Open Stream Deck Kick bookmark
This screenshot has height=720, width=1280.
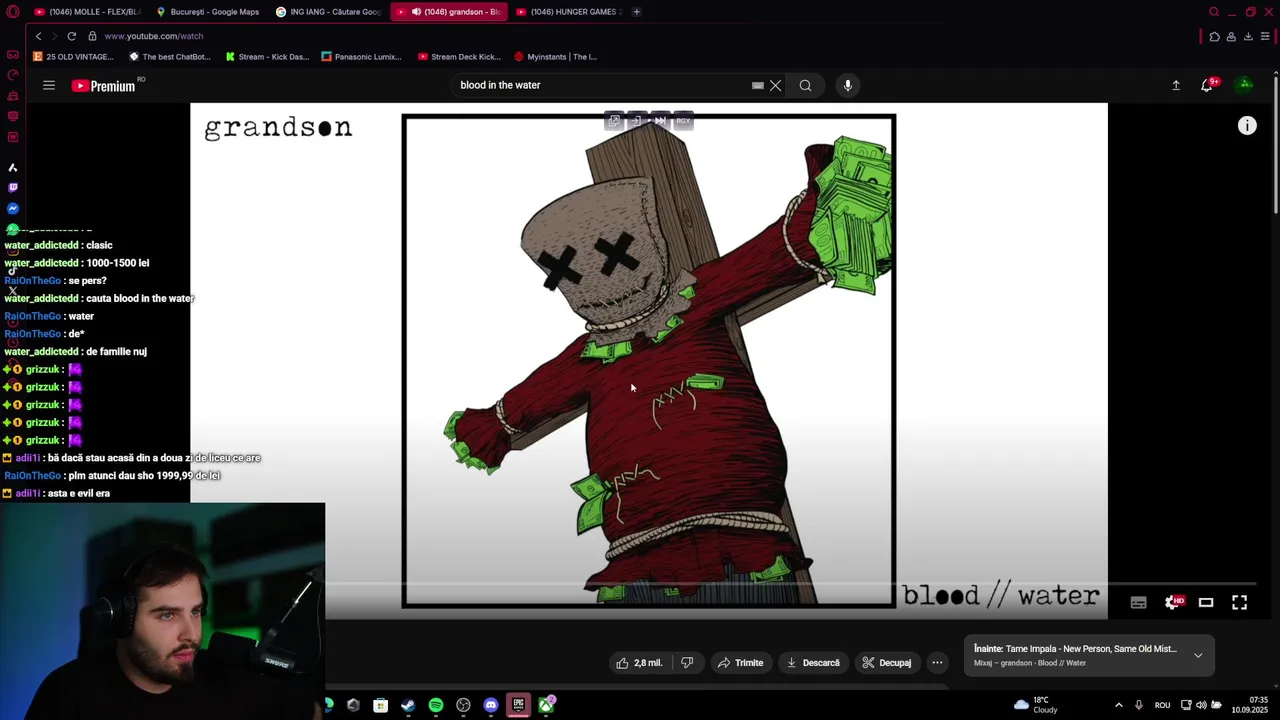(459, 57)
